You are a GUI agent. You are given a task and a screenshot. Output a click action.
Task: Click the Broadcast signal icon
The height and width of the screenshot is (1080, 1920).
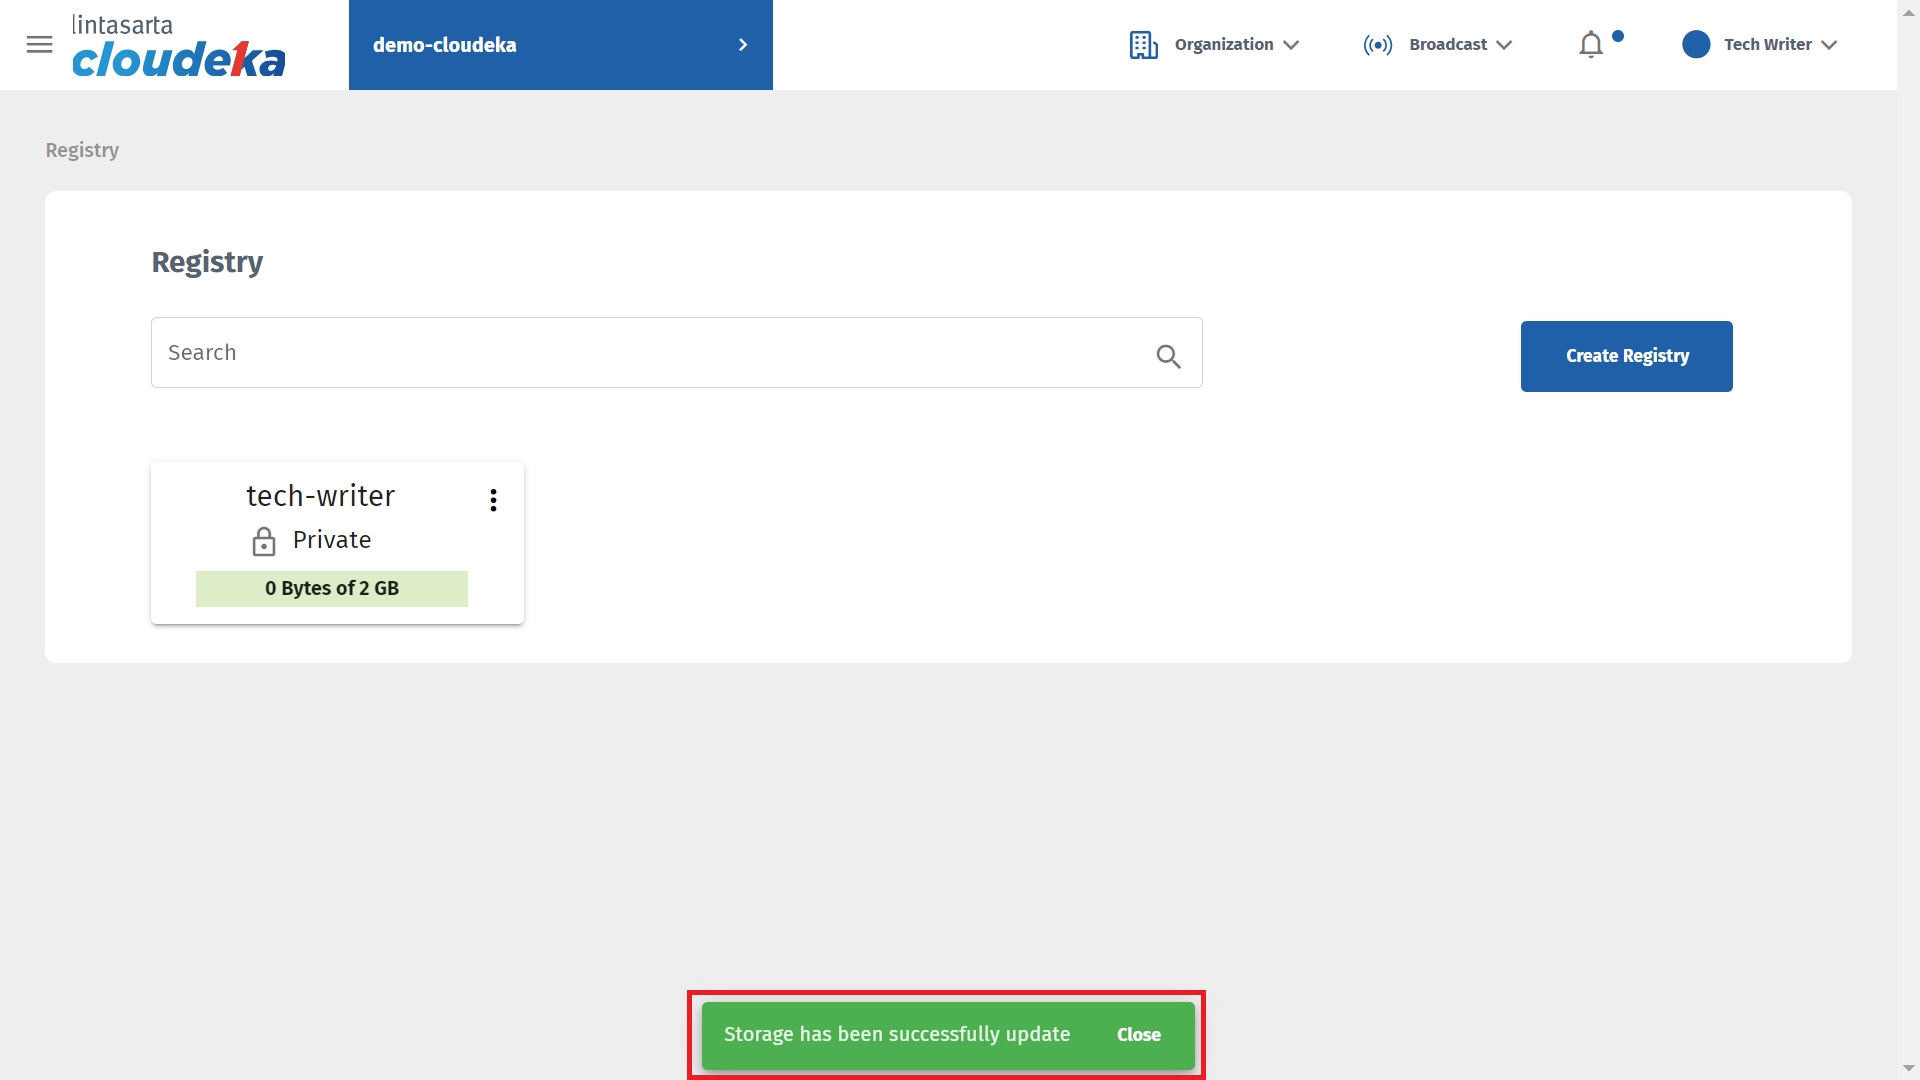click(x=1377, y=45)
